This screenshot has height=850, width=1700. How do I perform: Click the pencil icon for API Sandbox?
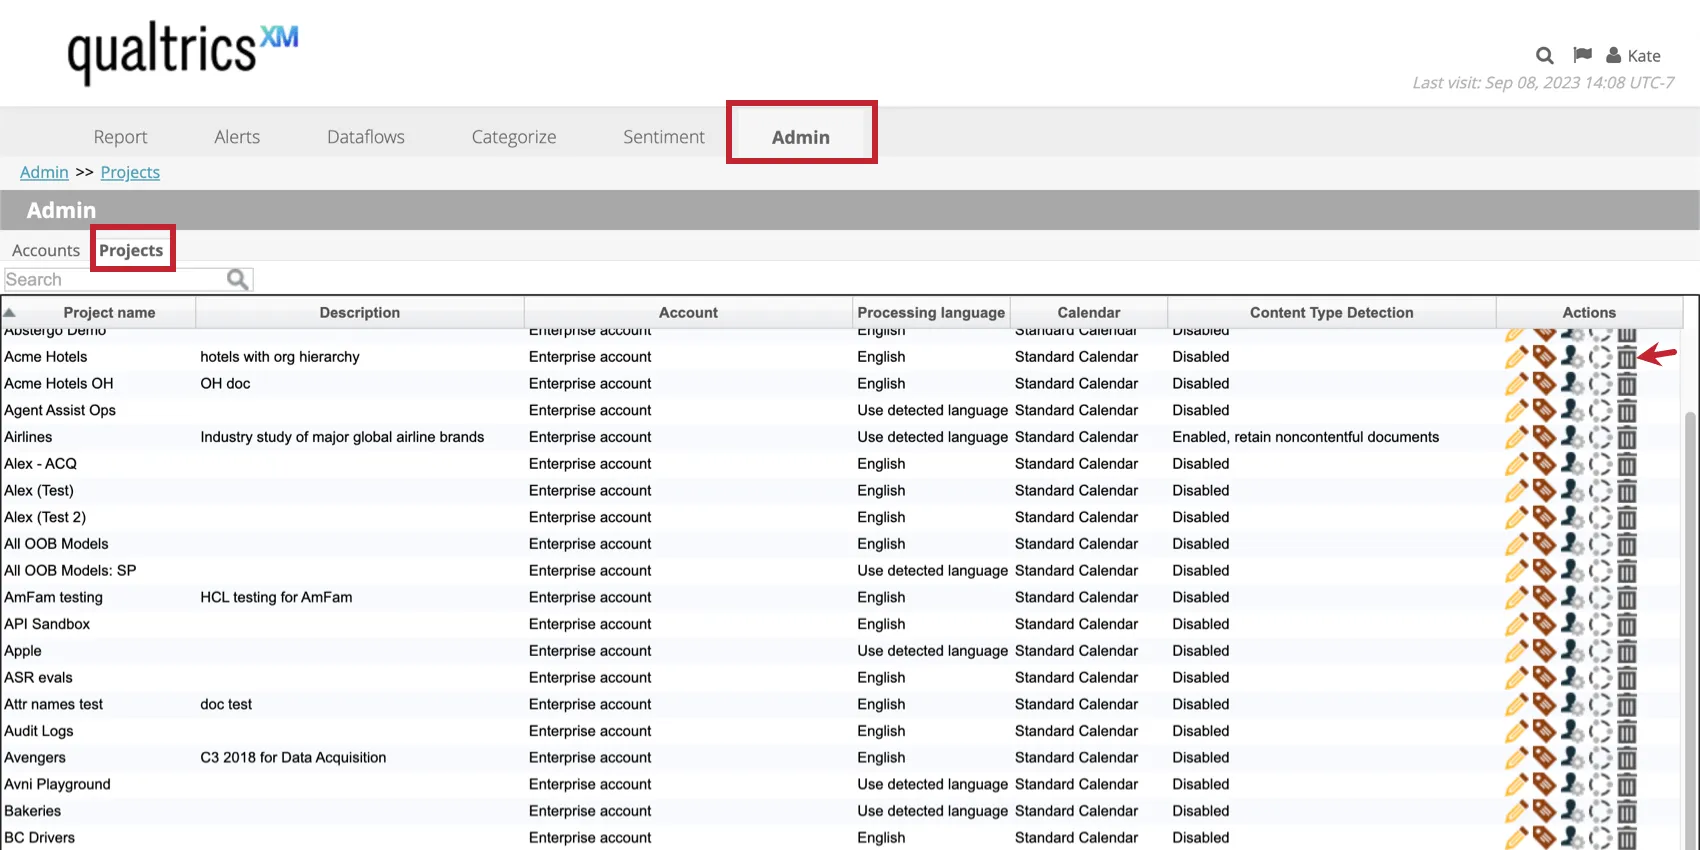click(x=1516, y=624)
